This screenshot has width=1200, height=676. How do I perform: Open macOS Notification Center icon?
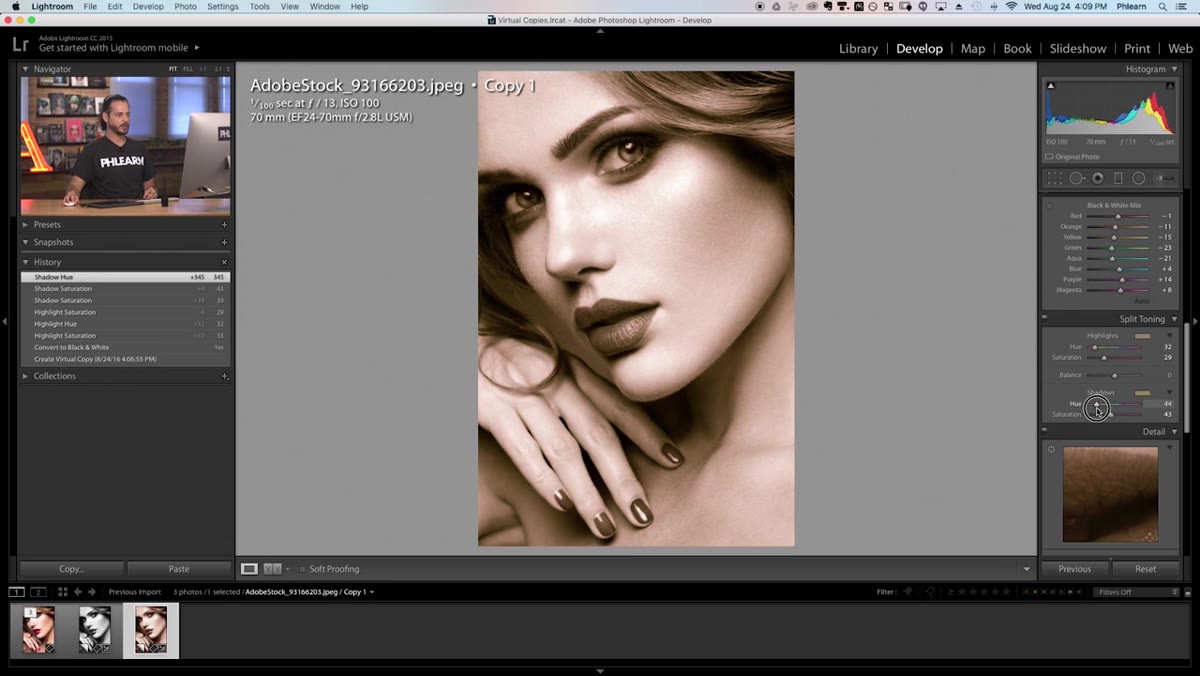[x=1183, y=6]
